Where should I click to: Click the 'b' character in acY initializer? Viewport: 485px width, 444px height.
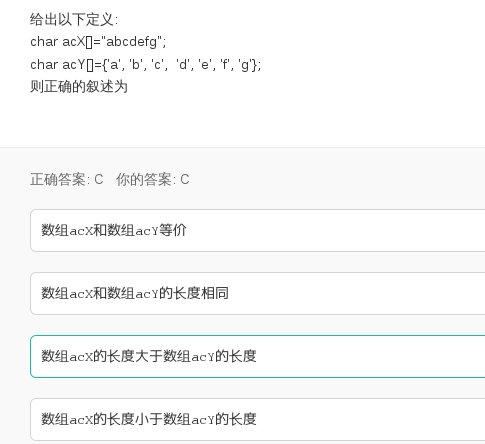click(136, 64)
